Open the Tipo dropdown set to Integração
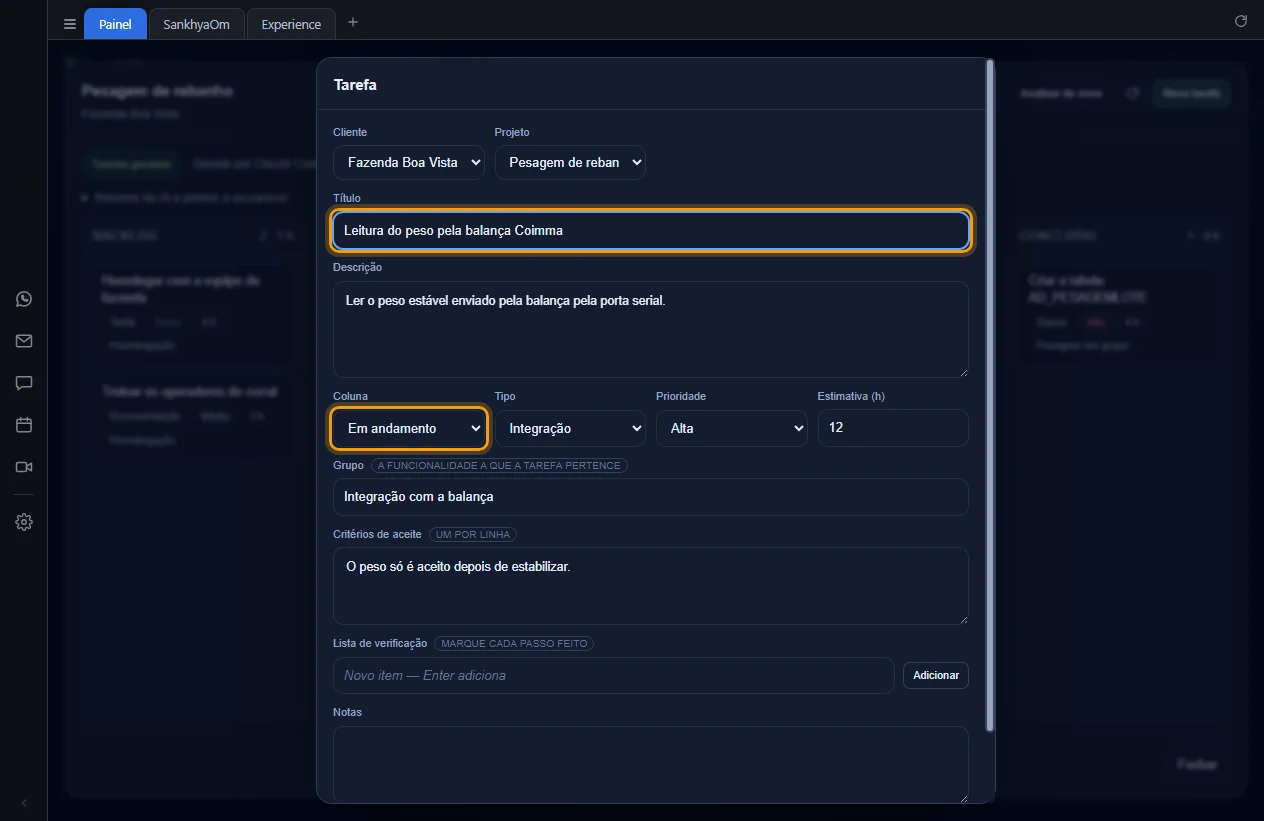This screenshot has width=1264, height=821. 570,428
